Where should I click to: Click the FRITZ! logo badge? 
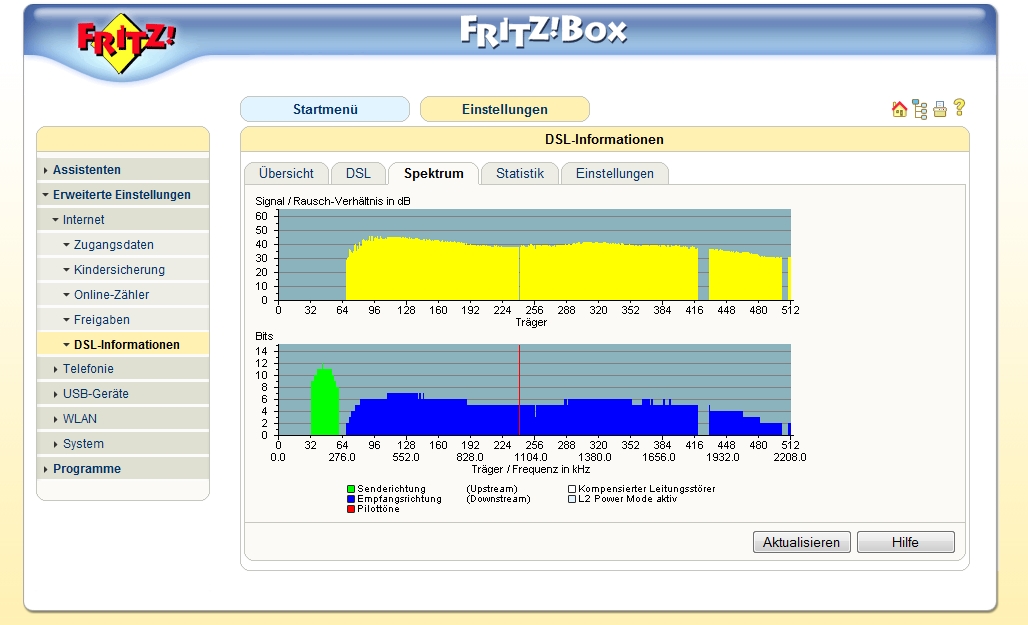pos(127,43)
